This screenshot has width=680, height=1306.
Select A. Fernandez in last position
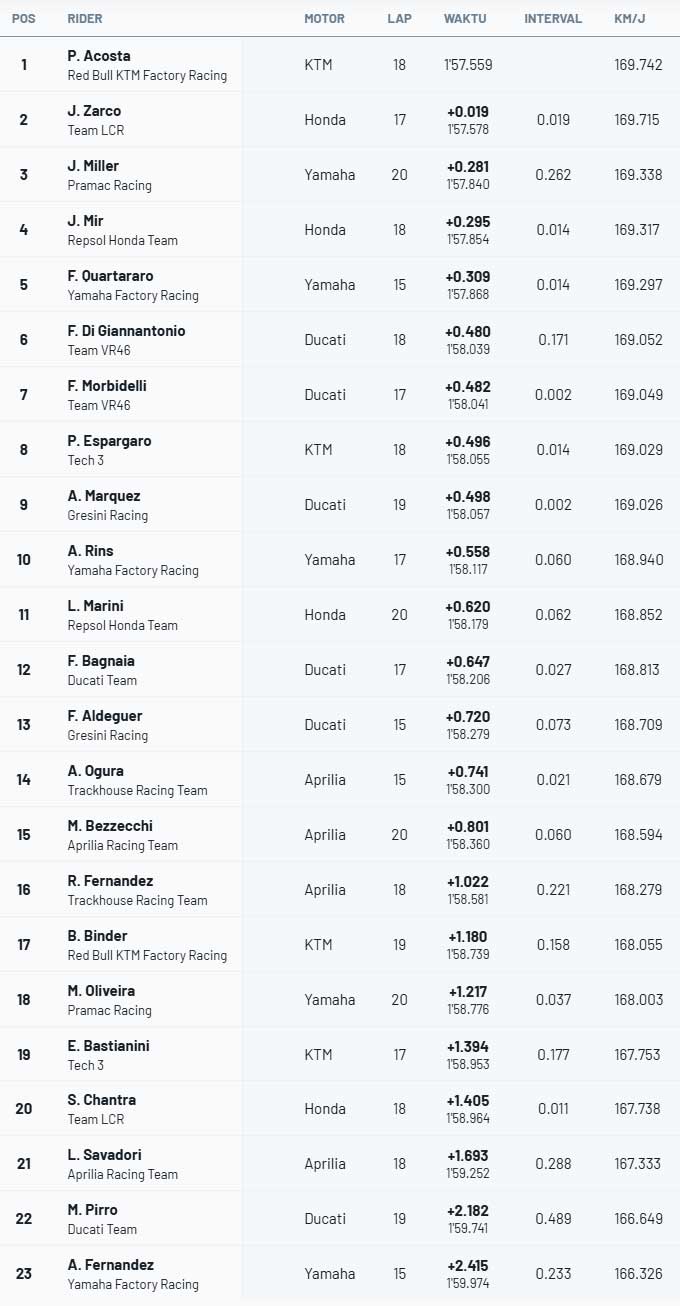tap(111, 1265)
